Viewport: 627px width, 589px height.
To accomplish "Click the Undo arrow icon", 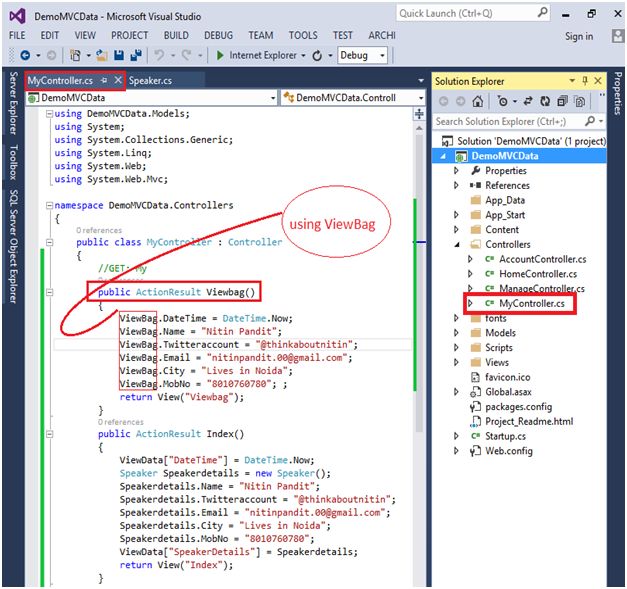I will 159,55.
